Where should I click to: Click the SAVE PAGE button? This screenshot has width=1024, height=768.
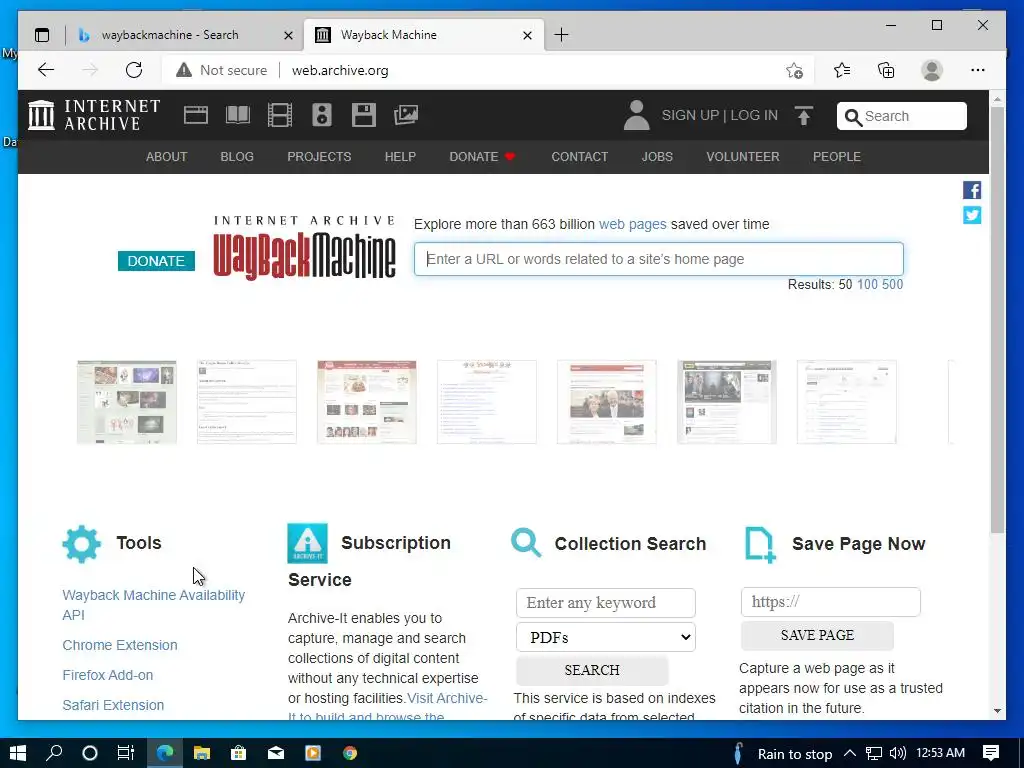[817, 635]
